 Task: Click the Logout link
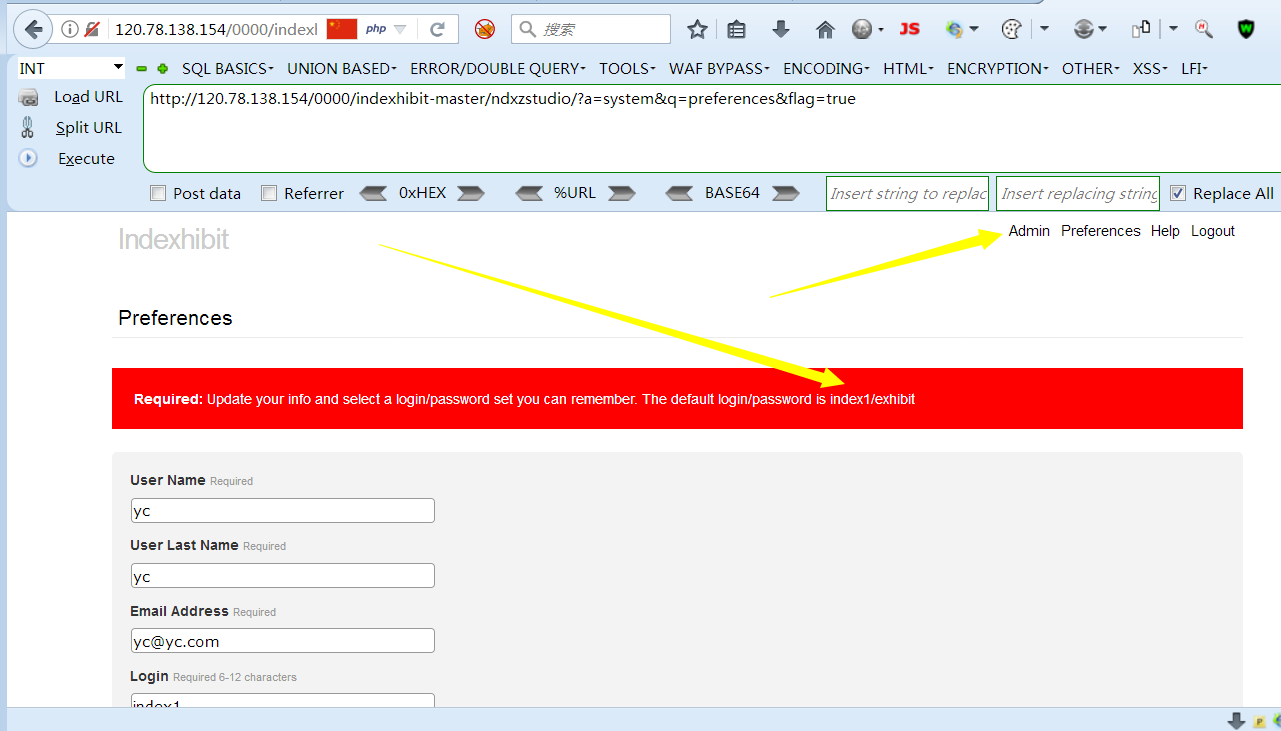1212,231
